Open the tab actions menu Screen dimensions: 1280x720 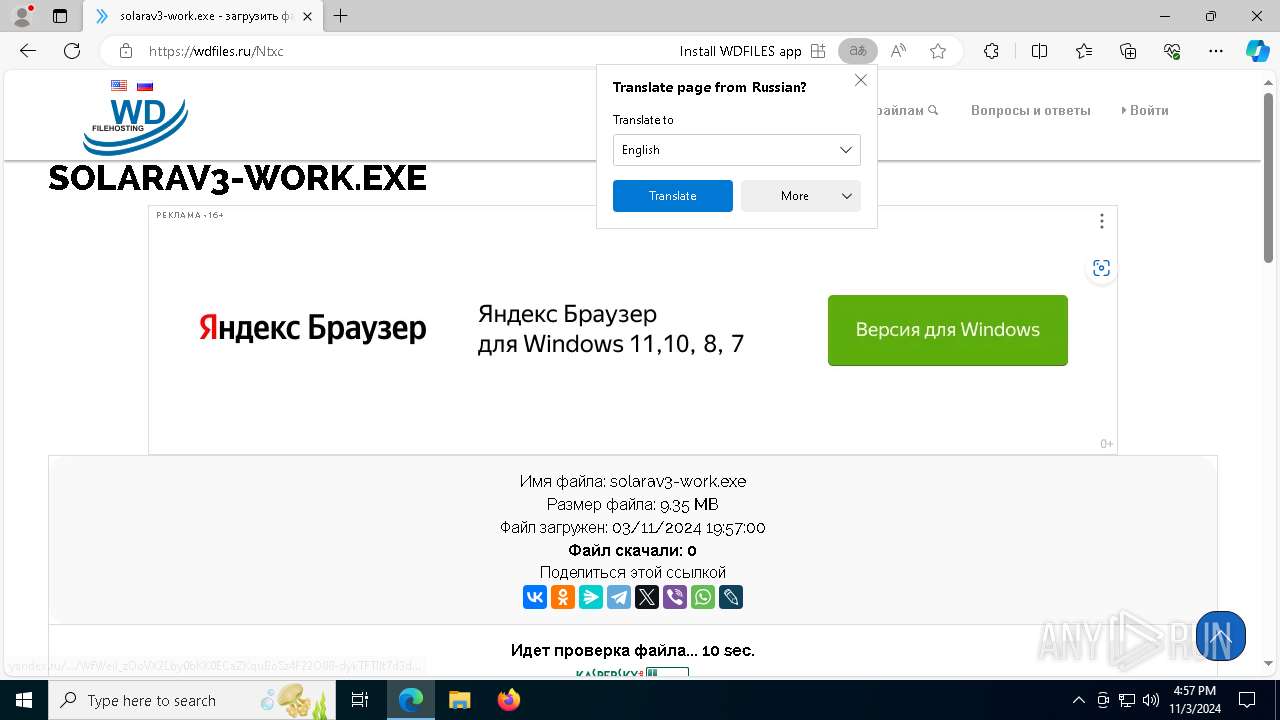click(x=60, y=16)
